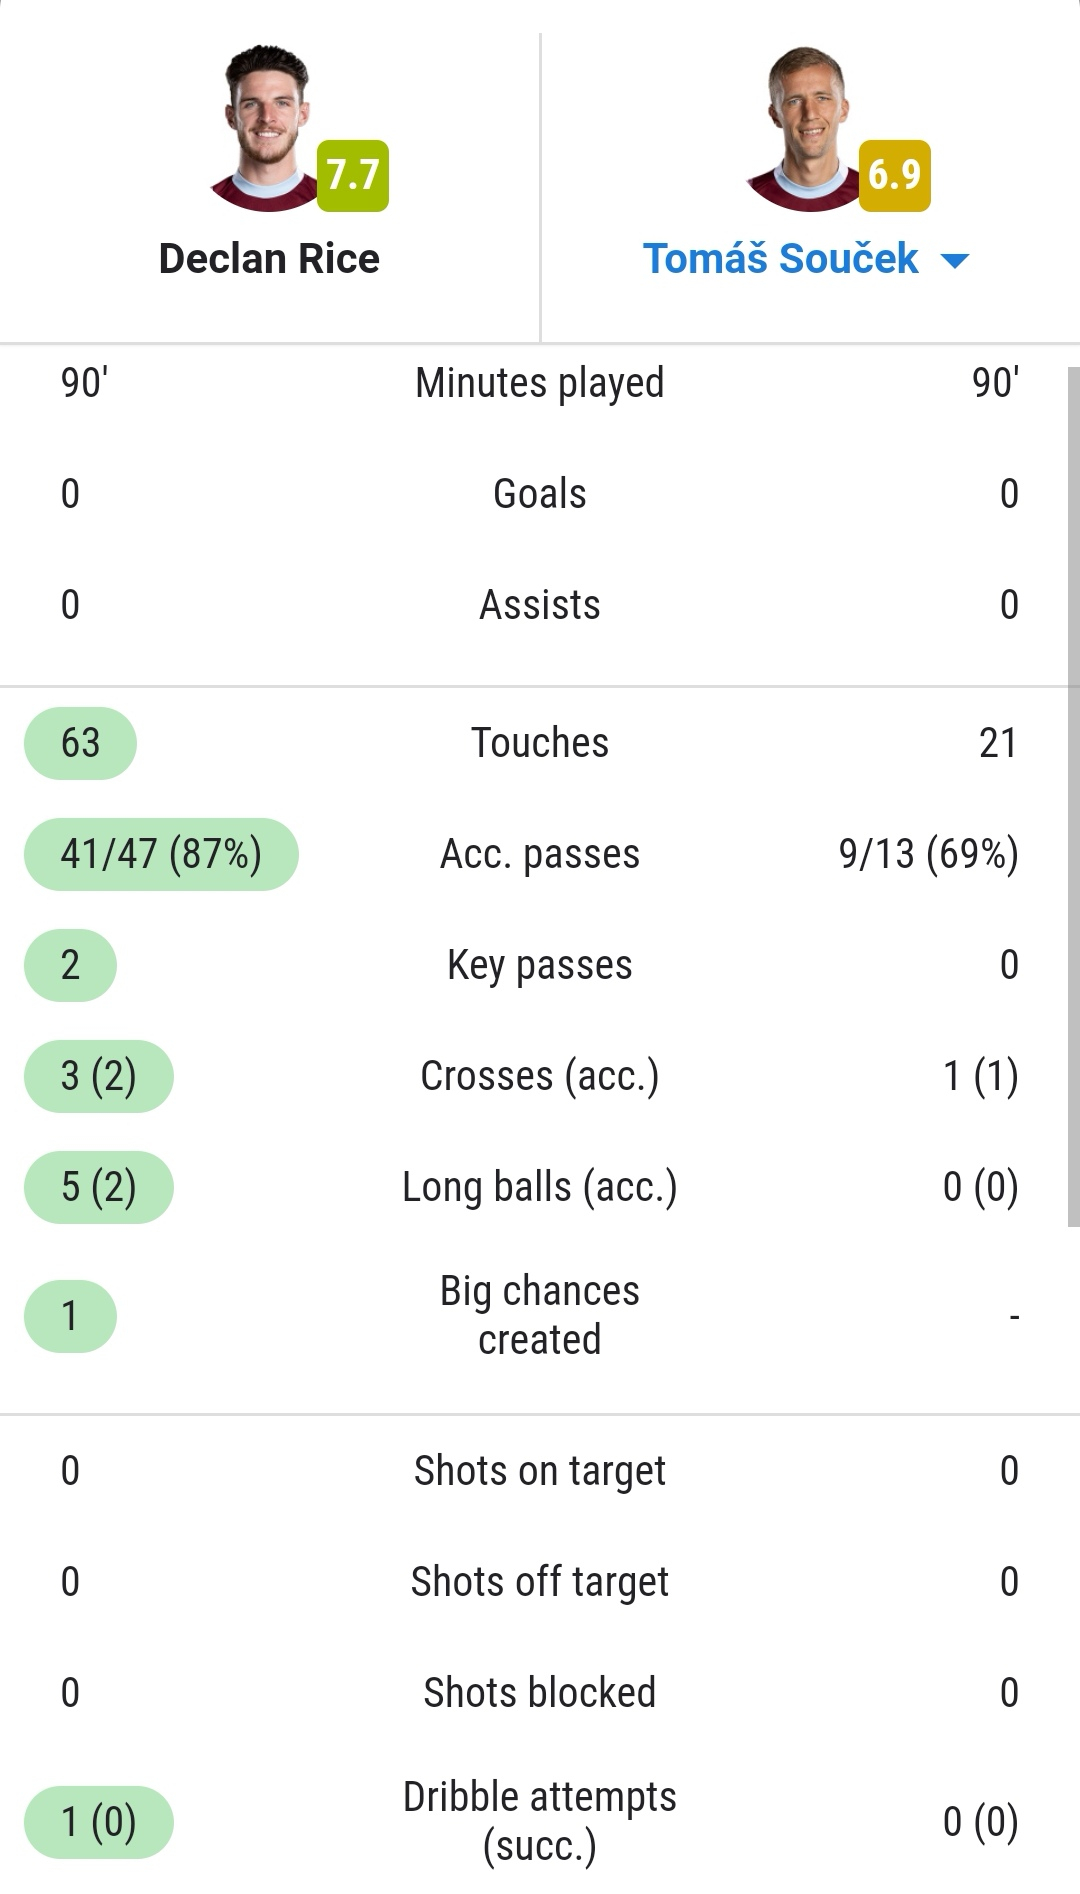
Task: Click Souček's 9/13 (69%) passes value
Action: 929,854
